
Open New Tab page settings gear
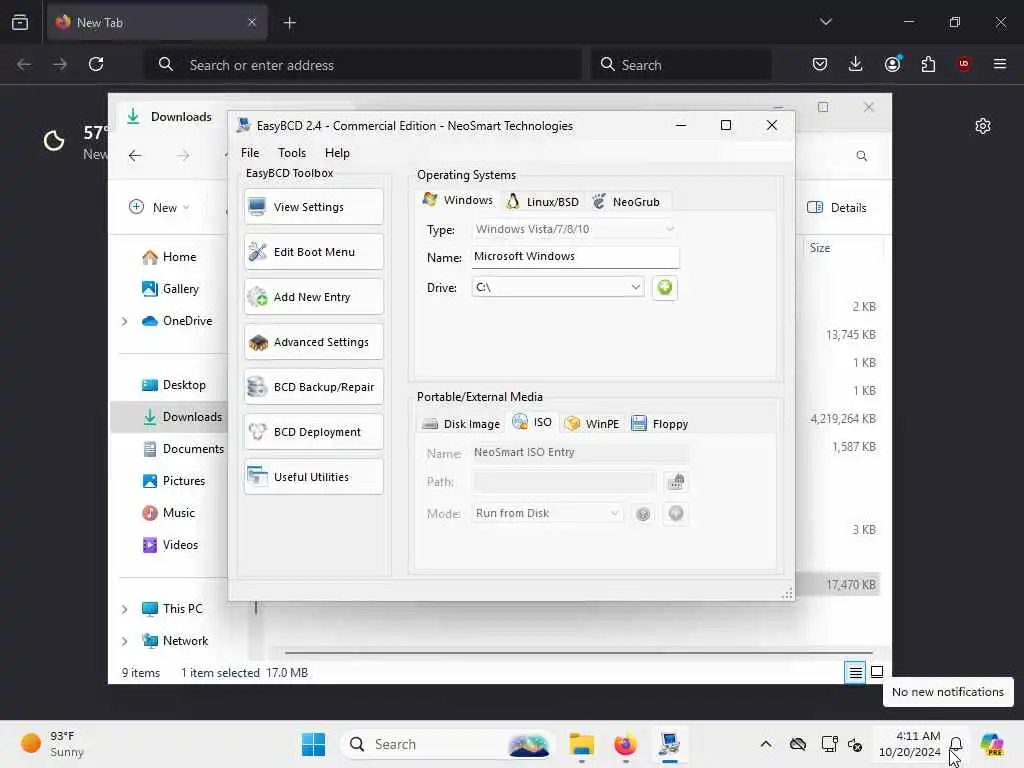(983, 126)
